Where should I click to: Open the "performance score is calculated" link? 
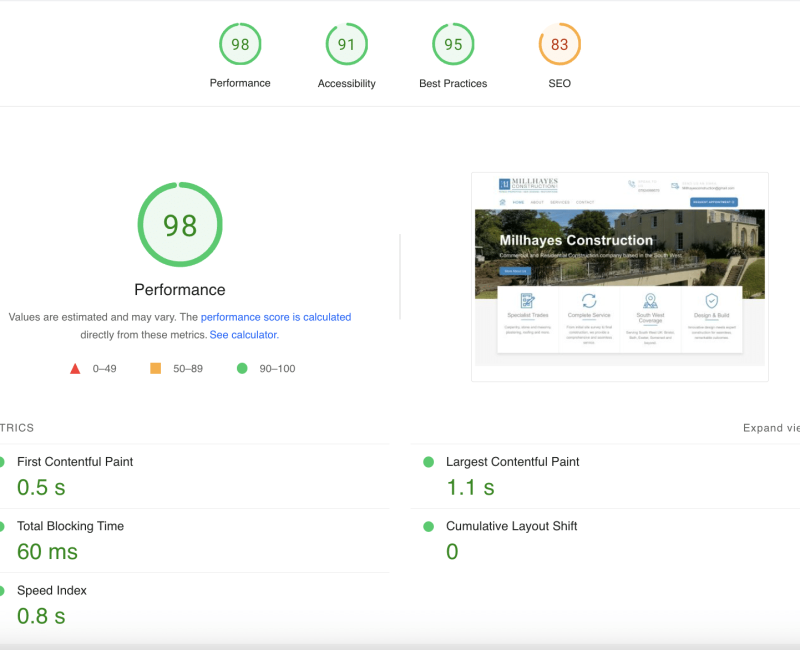click(x=276, y=317)
